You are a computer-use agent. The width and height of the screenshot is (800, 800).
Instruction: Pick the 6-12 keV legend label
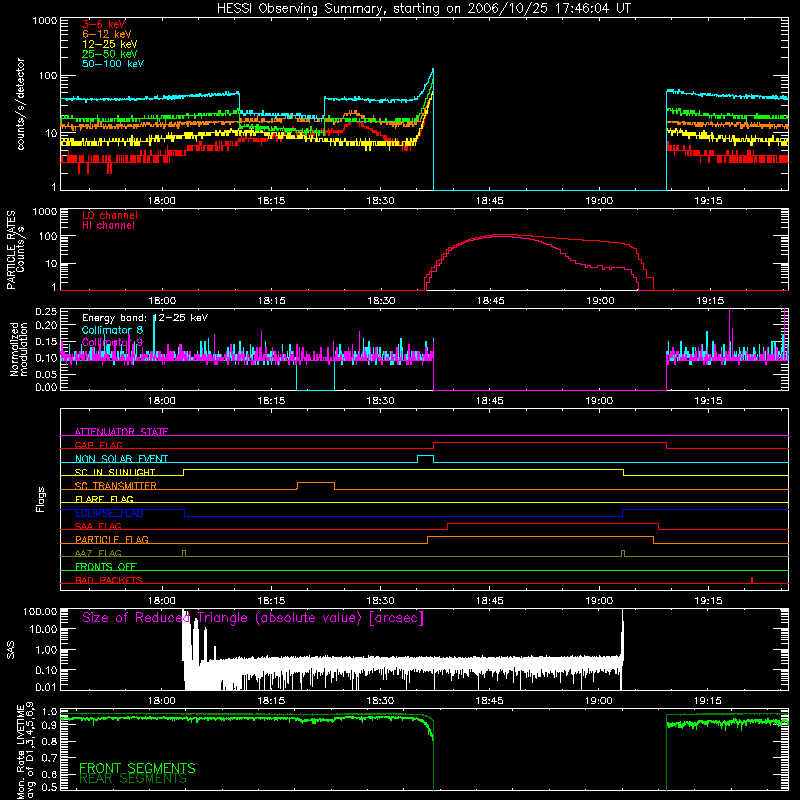pos(107,34)
